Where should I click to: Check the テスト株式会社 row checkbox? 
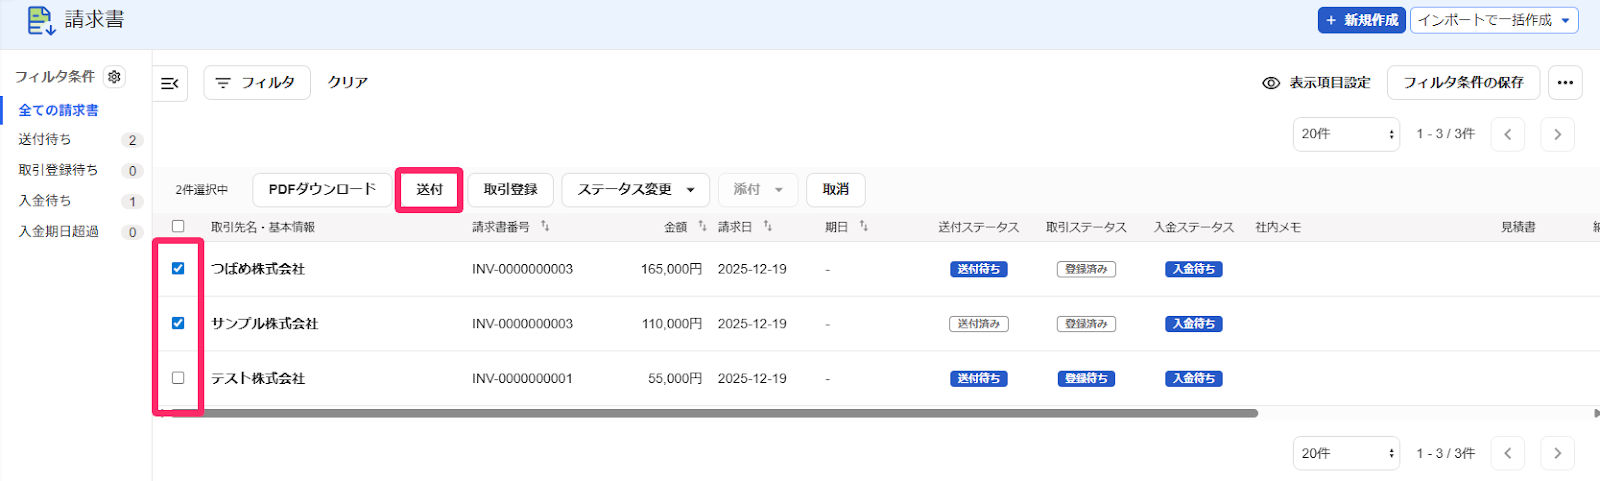point(178,378)
